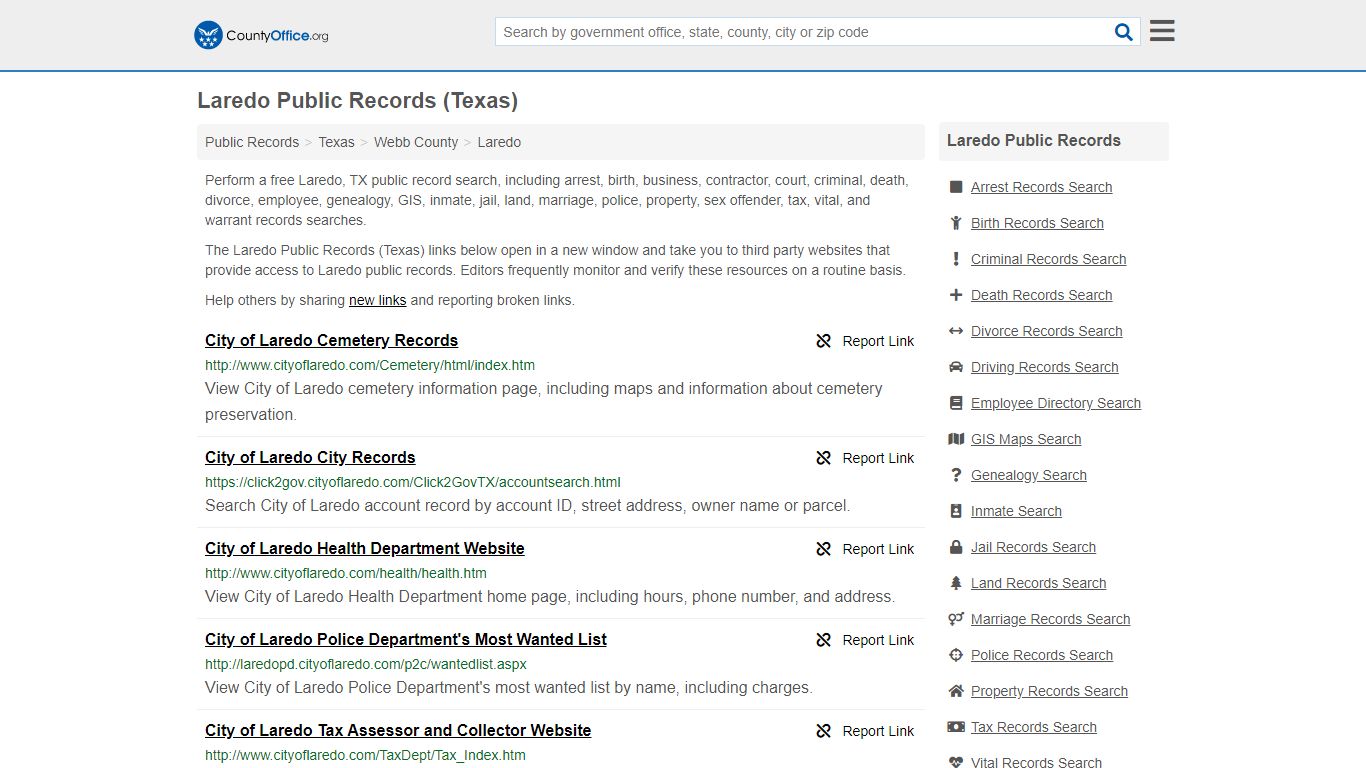Screen dimensions: 1366x768
Task: Open Tax Records Search
Action: [1033, 727]
